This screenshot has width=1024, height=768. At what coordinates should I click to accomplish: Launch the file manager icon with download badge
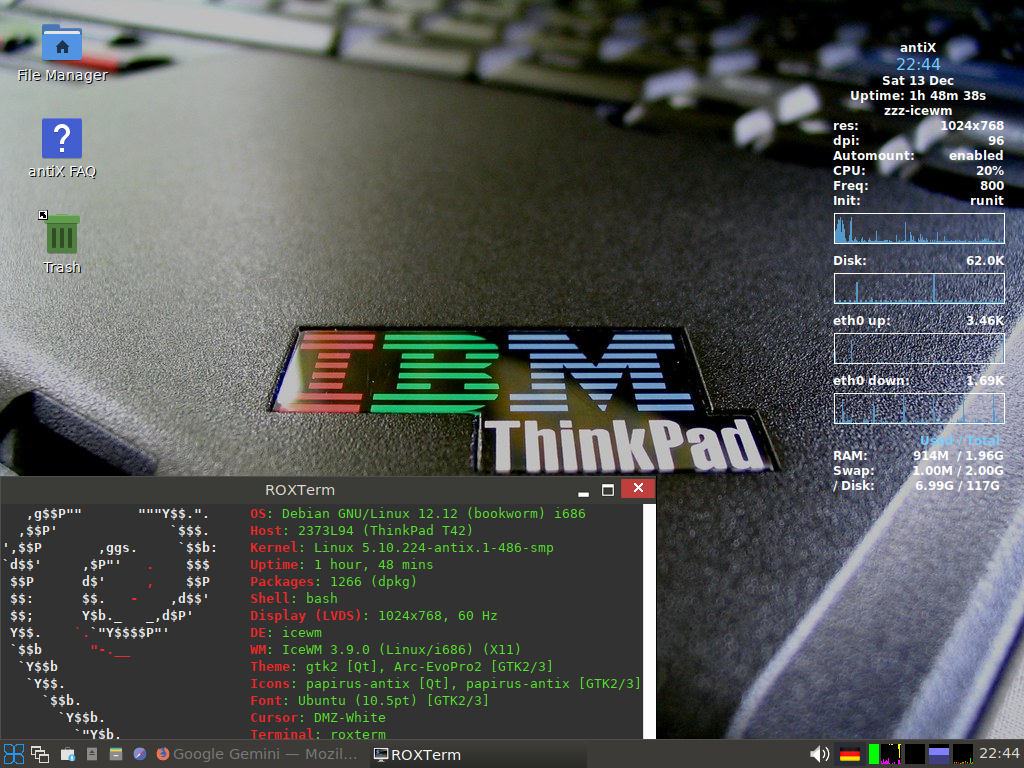68,754
